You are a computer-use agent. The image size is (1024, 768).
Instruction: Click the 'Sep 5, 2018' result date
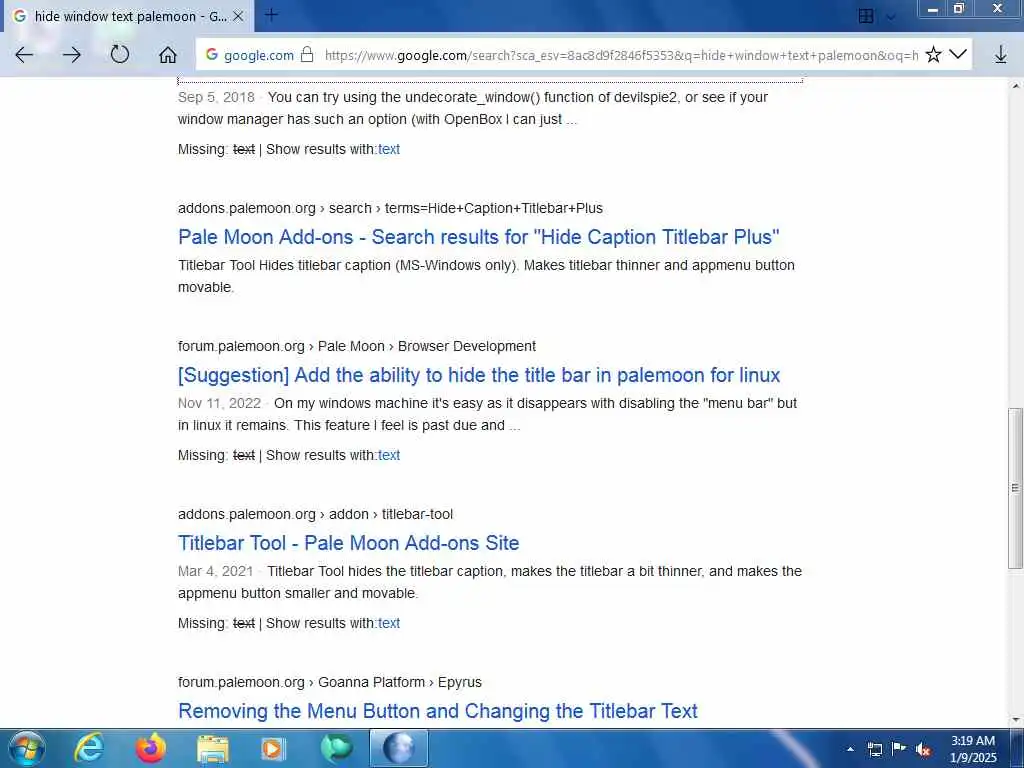216,97
